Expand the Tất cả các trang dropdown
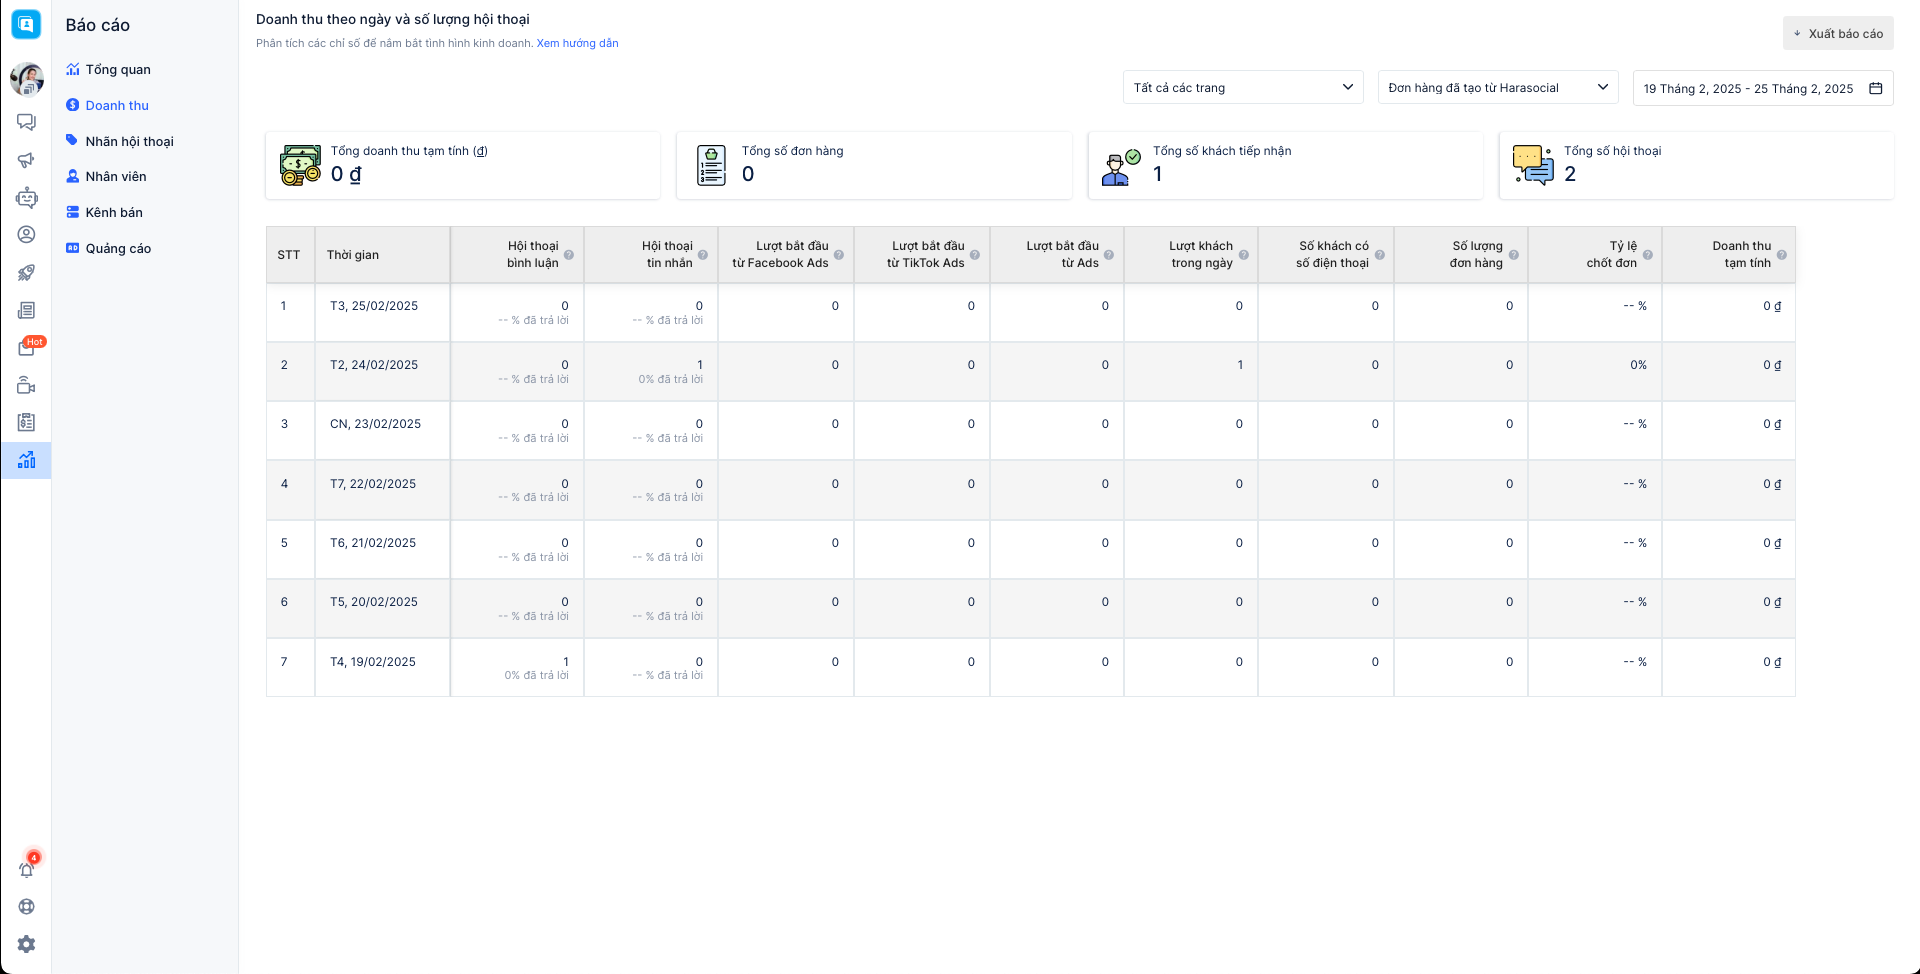 [1242, 88]
